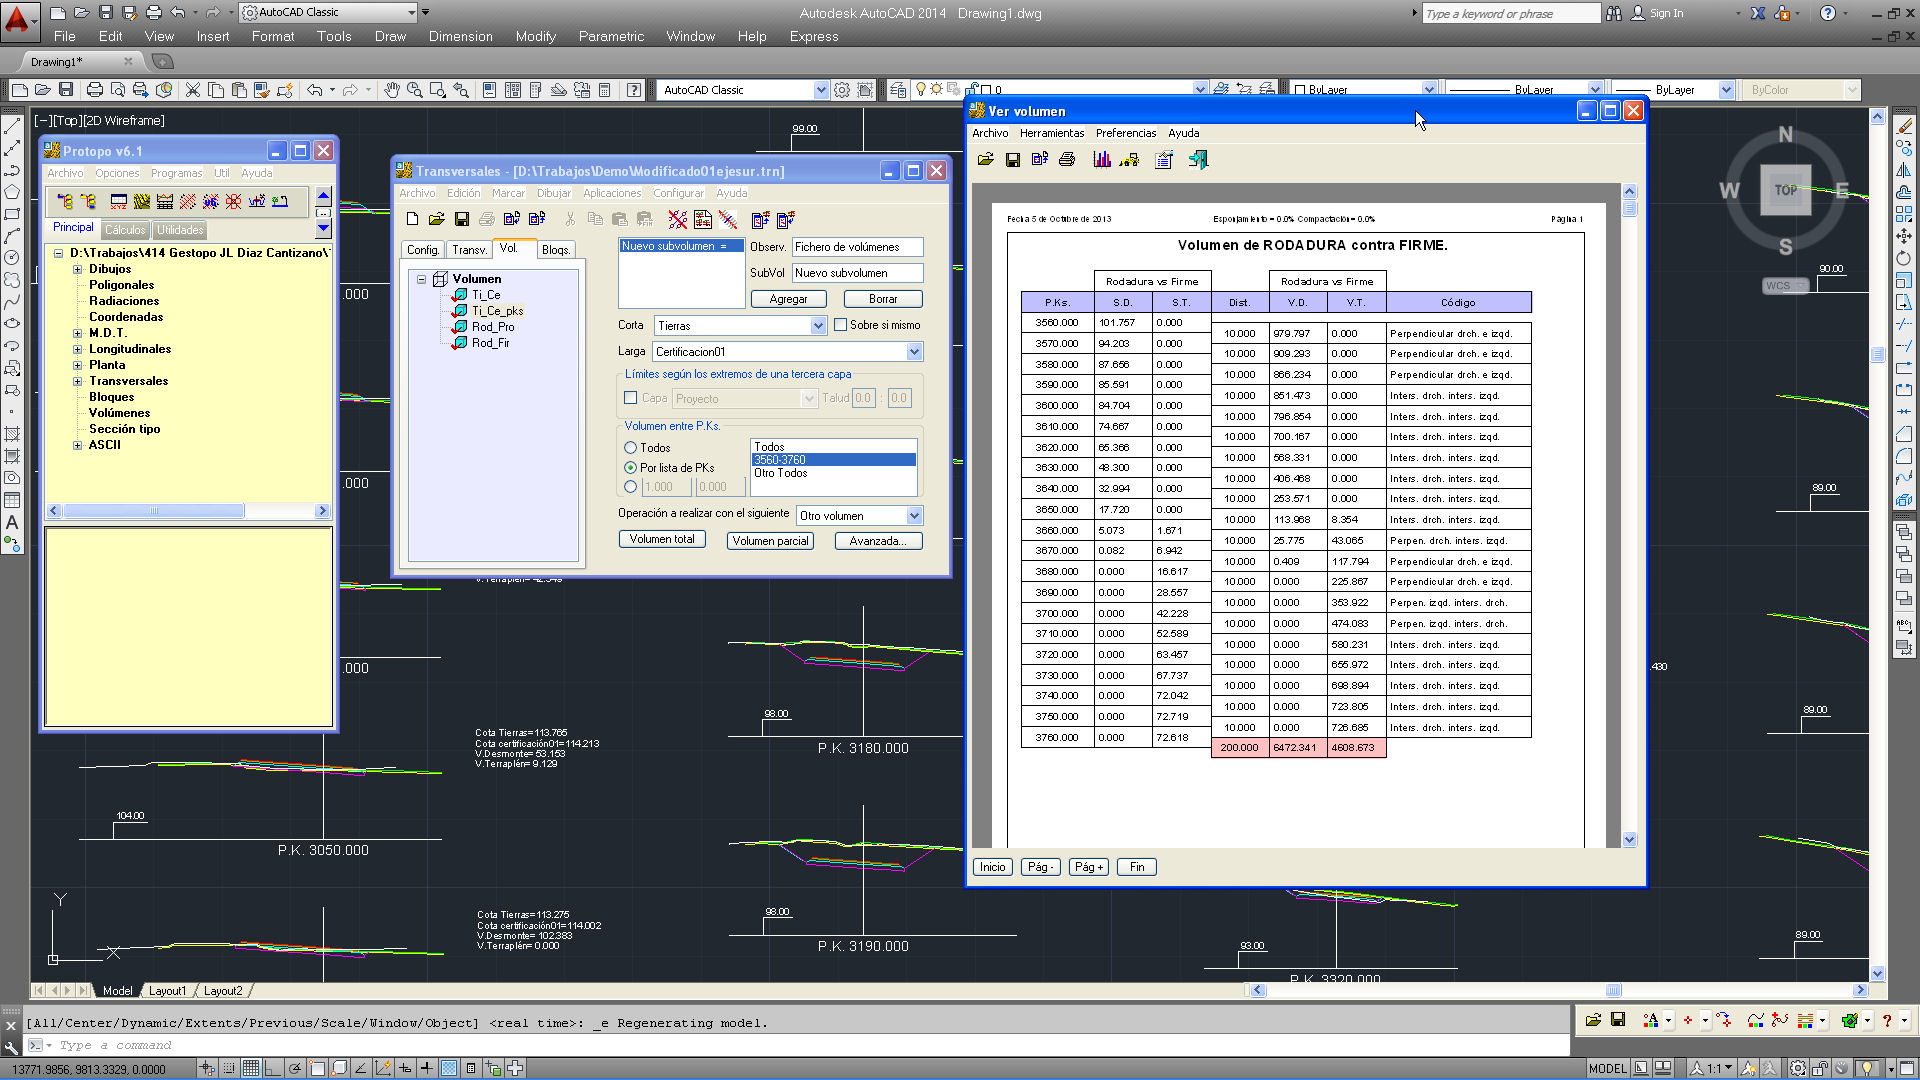The height and width of the screenshot is (1080, 1920).
Task: Open the Parametric menu in AutoCAD
Action: [x=611, y=36]
